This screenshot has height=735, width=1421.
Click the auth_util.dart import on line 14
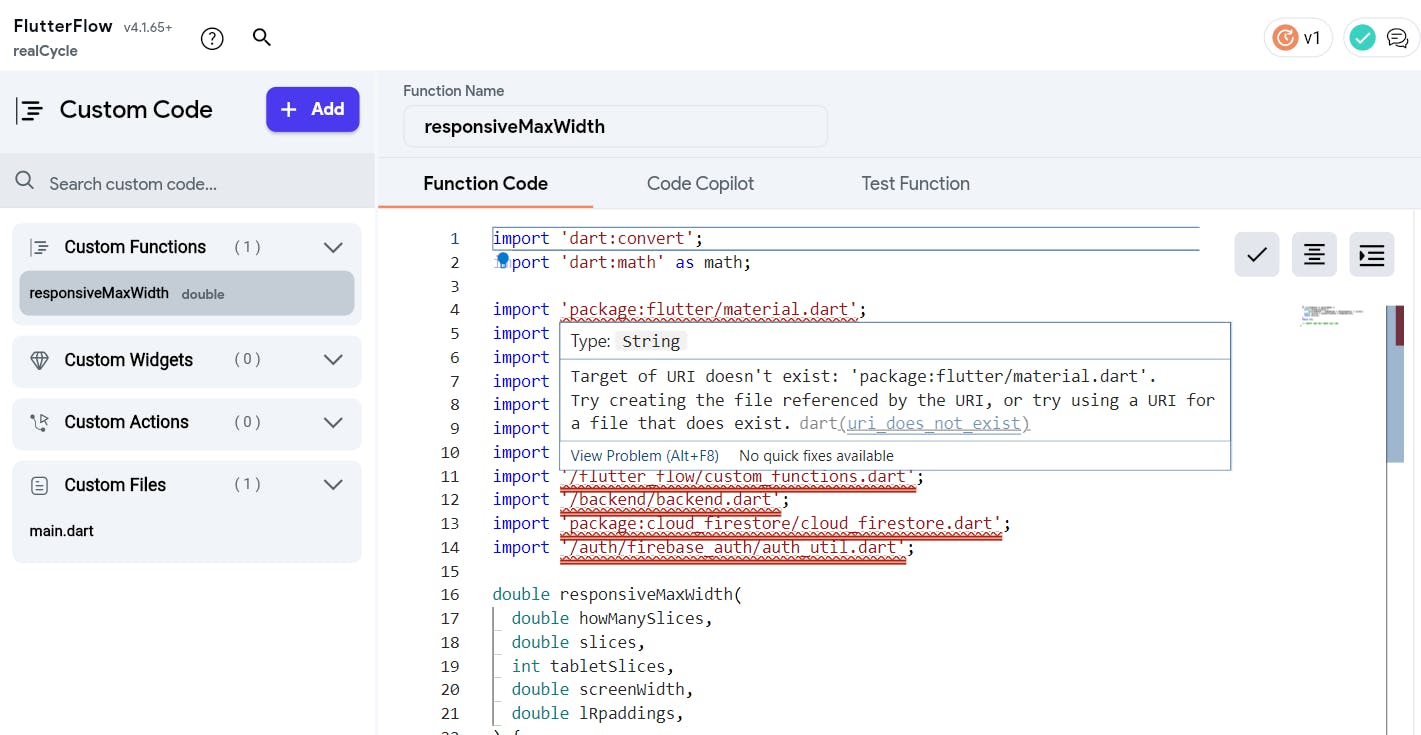click(733, 547)
